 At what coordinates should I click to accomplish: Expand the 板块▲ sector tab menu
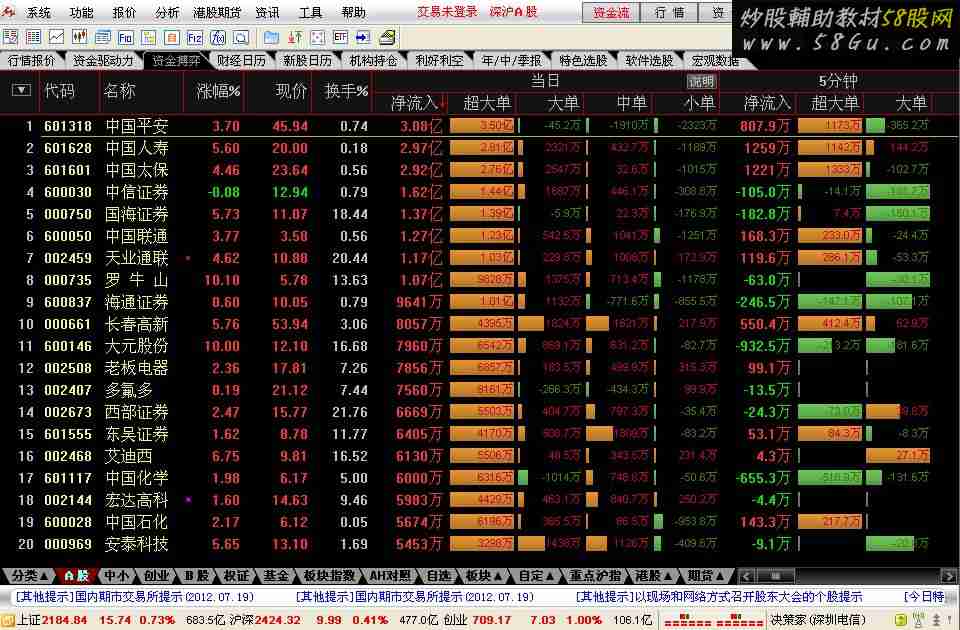tap(484, 576)
